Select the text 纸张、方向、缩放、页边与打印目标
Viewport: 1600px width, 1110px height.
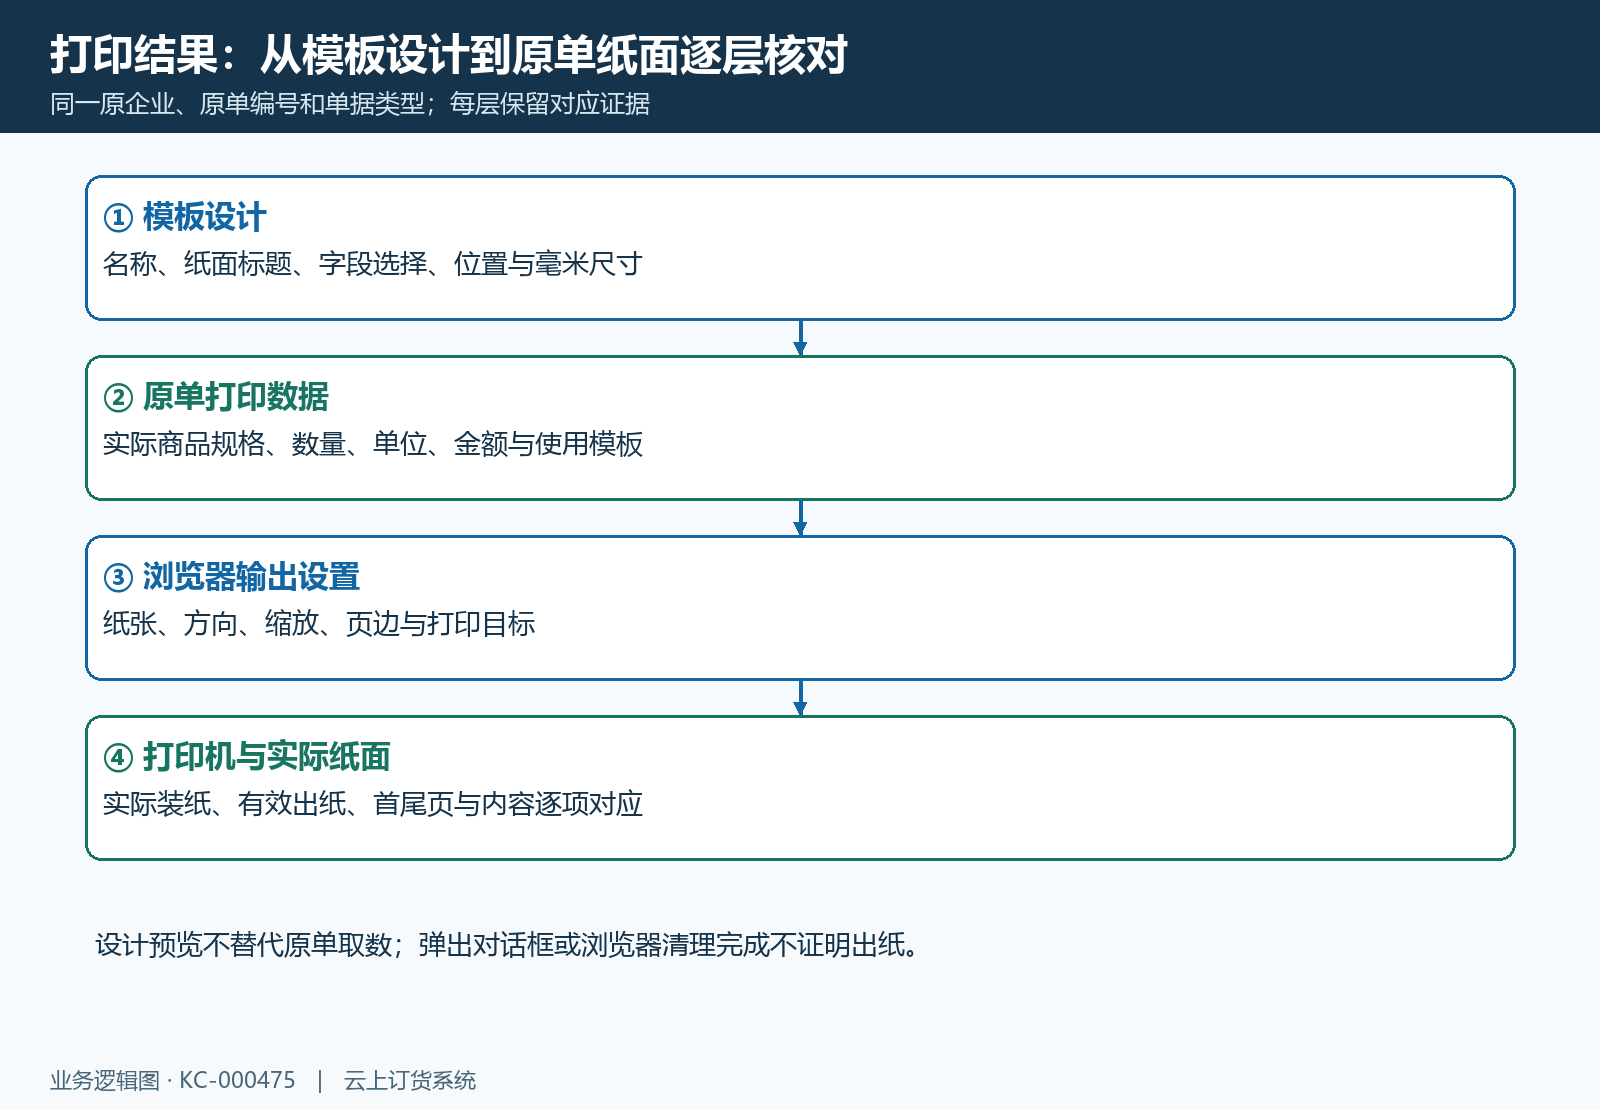click(319, 624)
